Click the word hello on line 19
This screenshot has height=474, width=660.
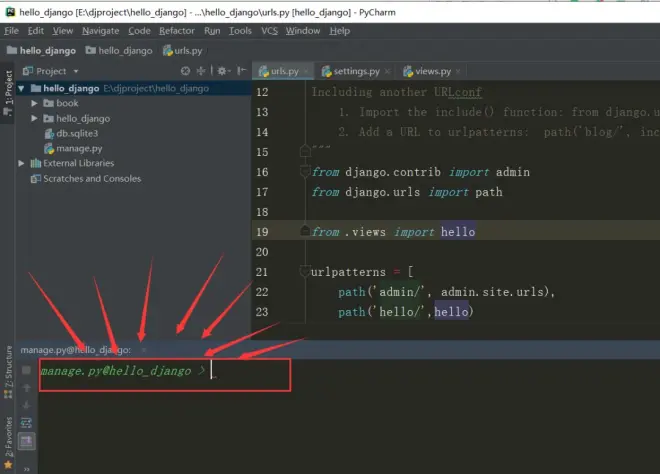pyautogui.click(x=458, y=232)
